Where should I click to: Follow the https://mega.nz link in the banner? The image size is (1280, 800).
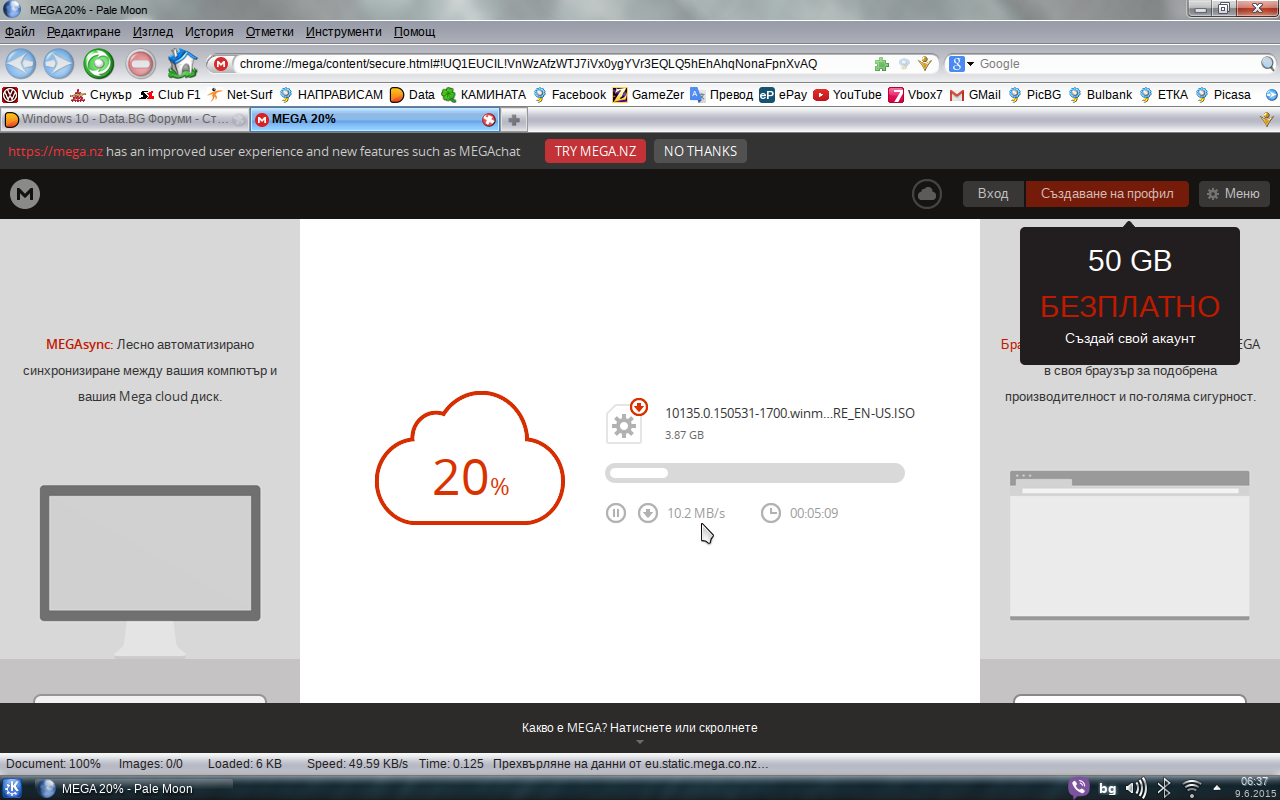[x=55, y=151]
